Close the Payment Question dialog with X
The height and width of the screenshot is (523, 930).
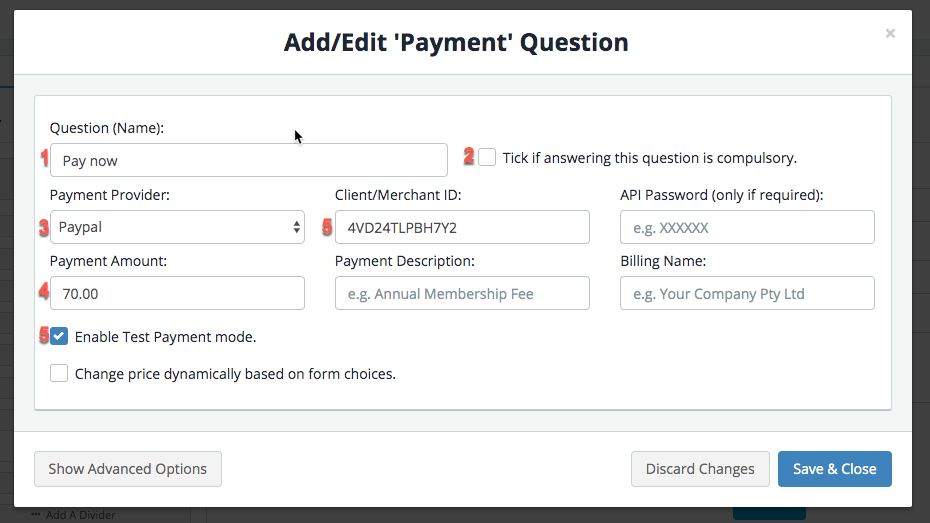point(890,34)
